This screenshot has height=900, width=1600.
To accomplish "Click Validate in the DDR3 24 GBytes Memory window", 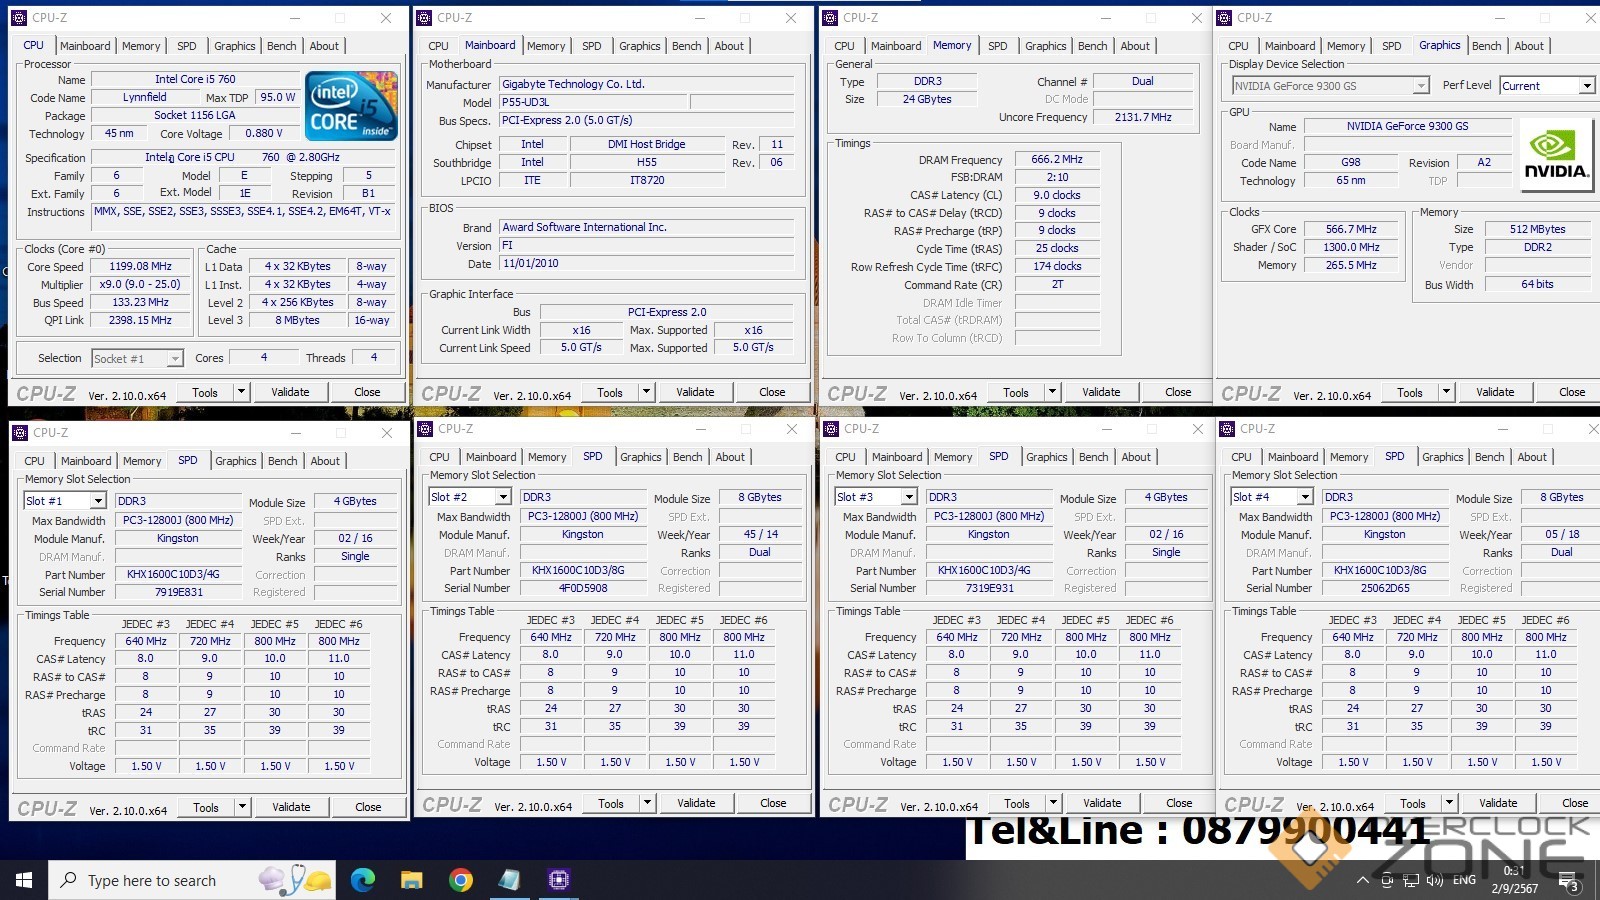I will click(x=1101, y=392).
